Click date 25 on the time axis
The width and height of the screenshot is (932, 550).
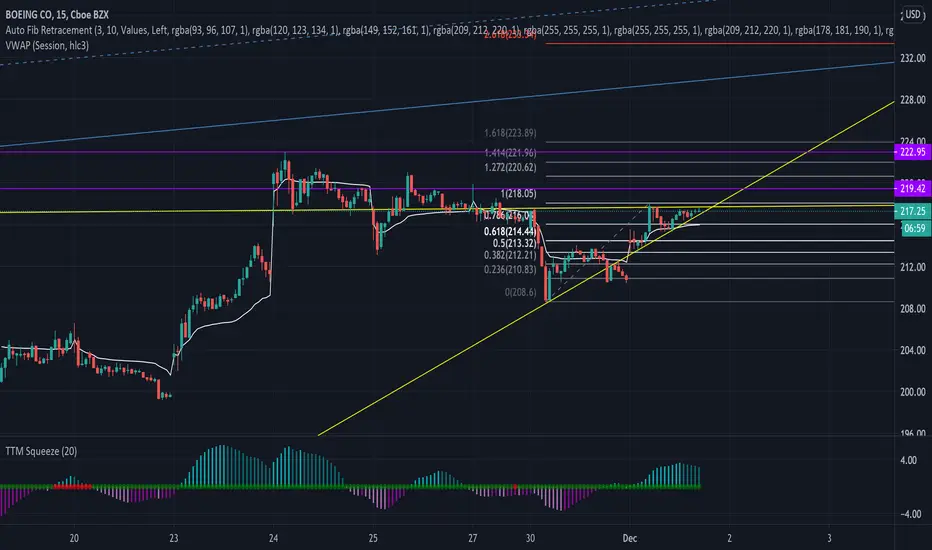click(373, 538)
